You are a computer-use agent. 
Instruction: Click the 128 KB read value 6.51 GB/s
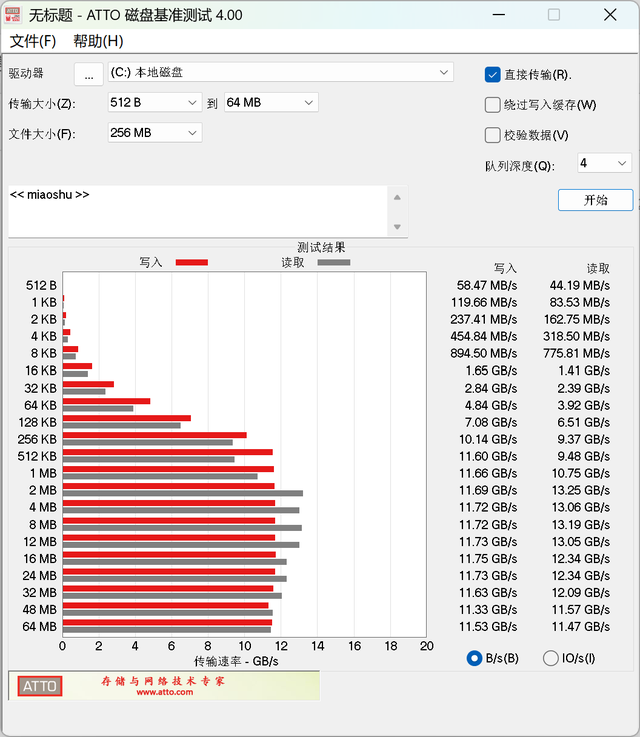[x=584, y=423]
